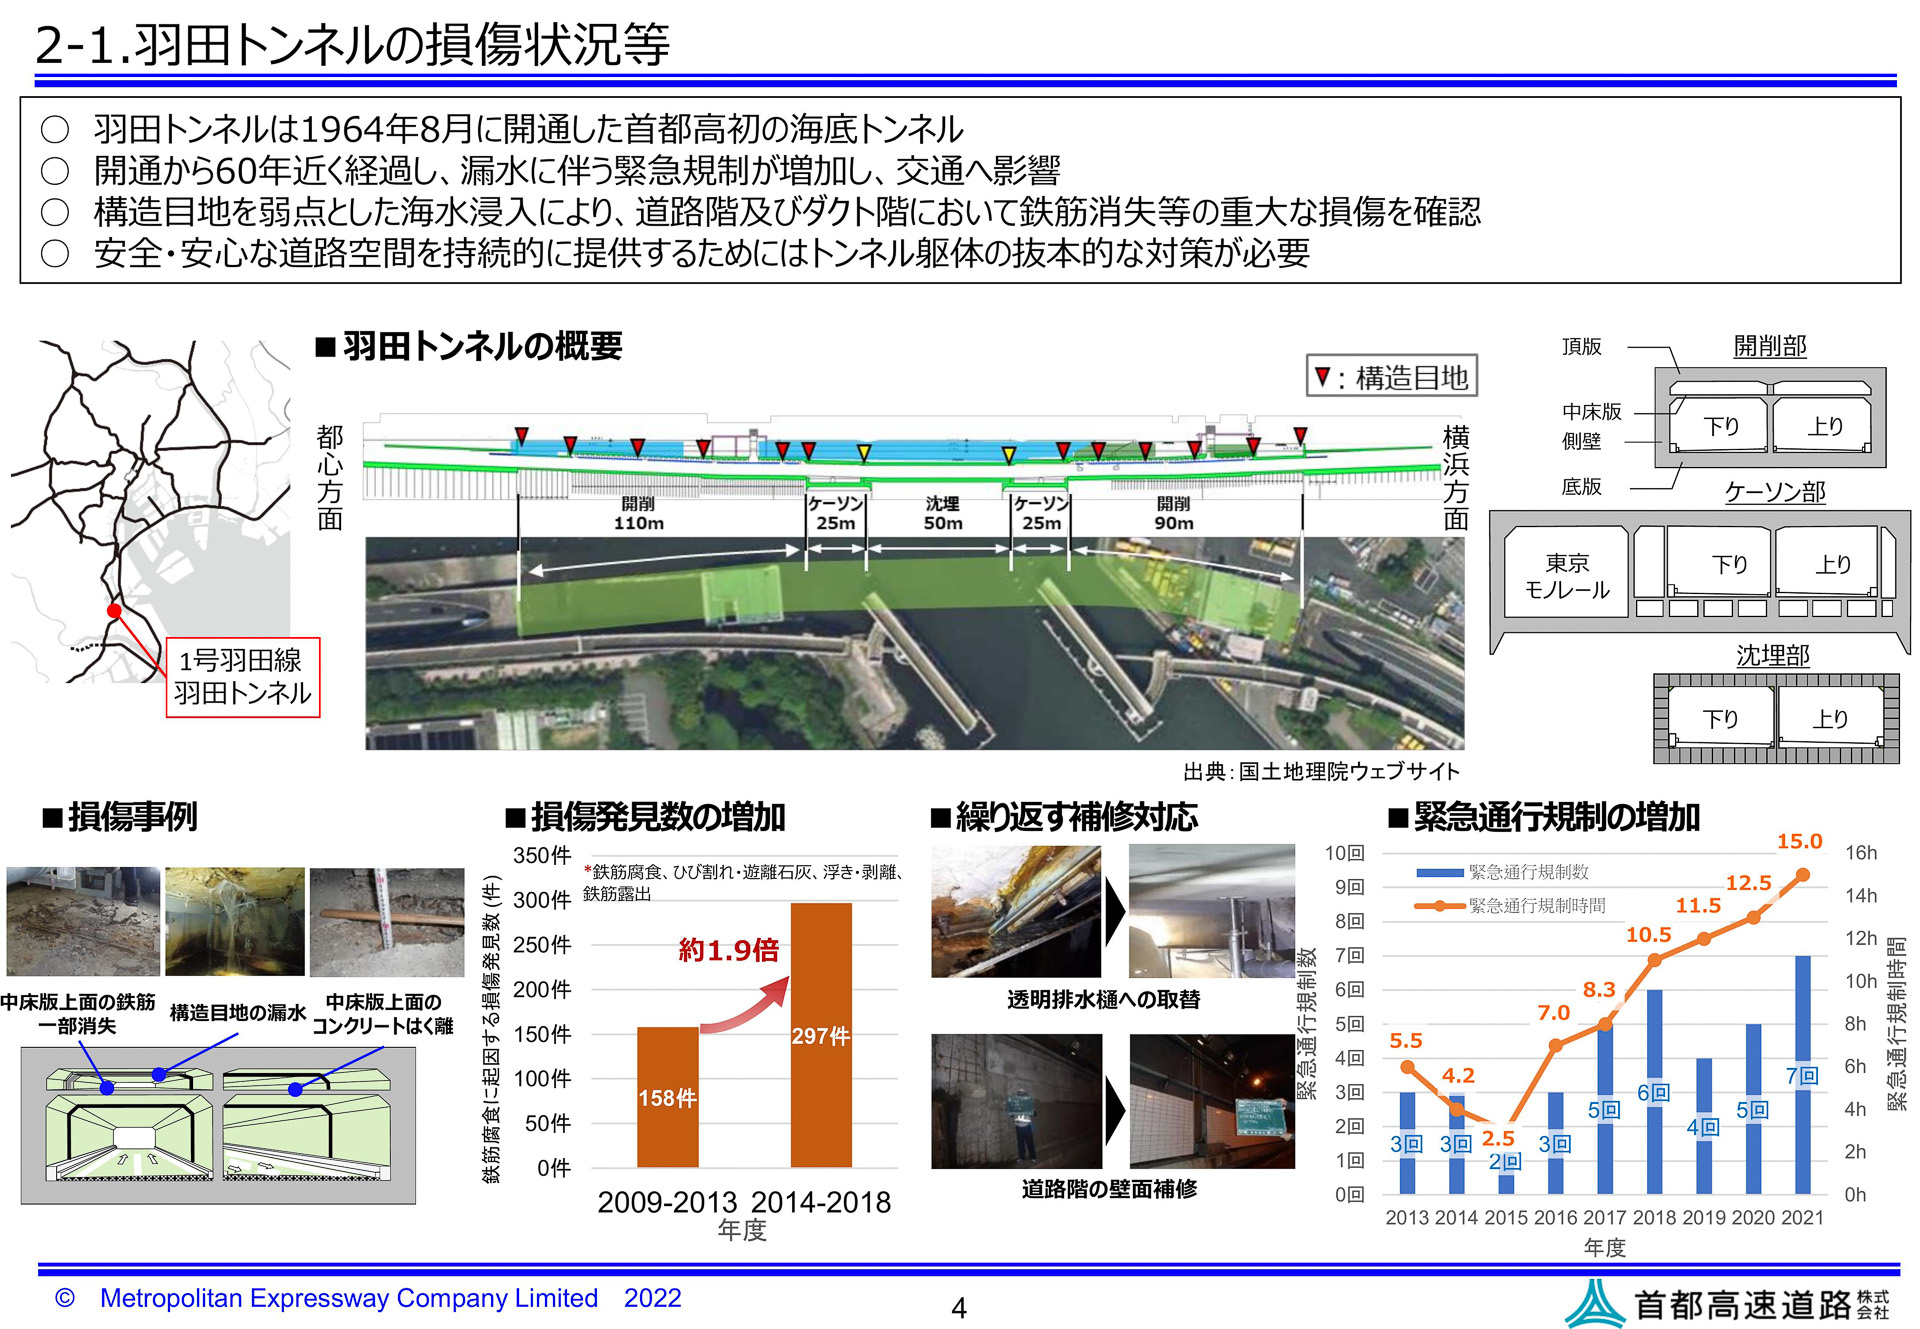Click the tunnel cross-section damage location diagram
This screenshot has width=1920, height=1329.
218,1124
